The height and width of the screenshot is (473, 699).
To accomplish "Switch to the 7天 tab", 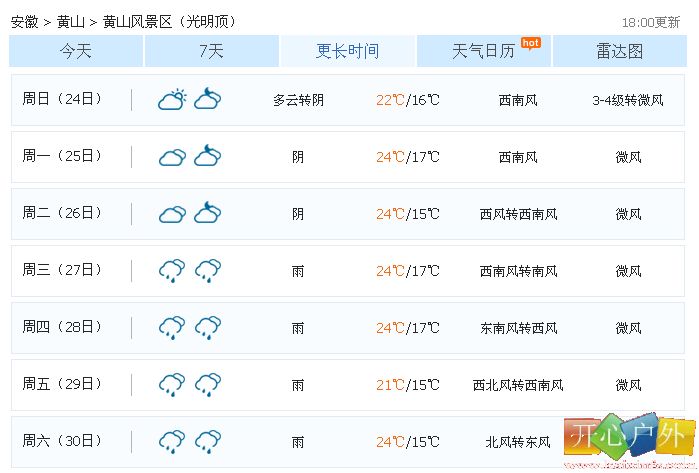I will click(212, 51).
